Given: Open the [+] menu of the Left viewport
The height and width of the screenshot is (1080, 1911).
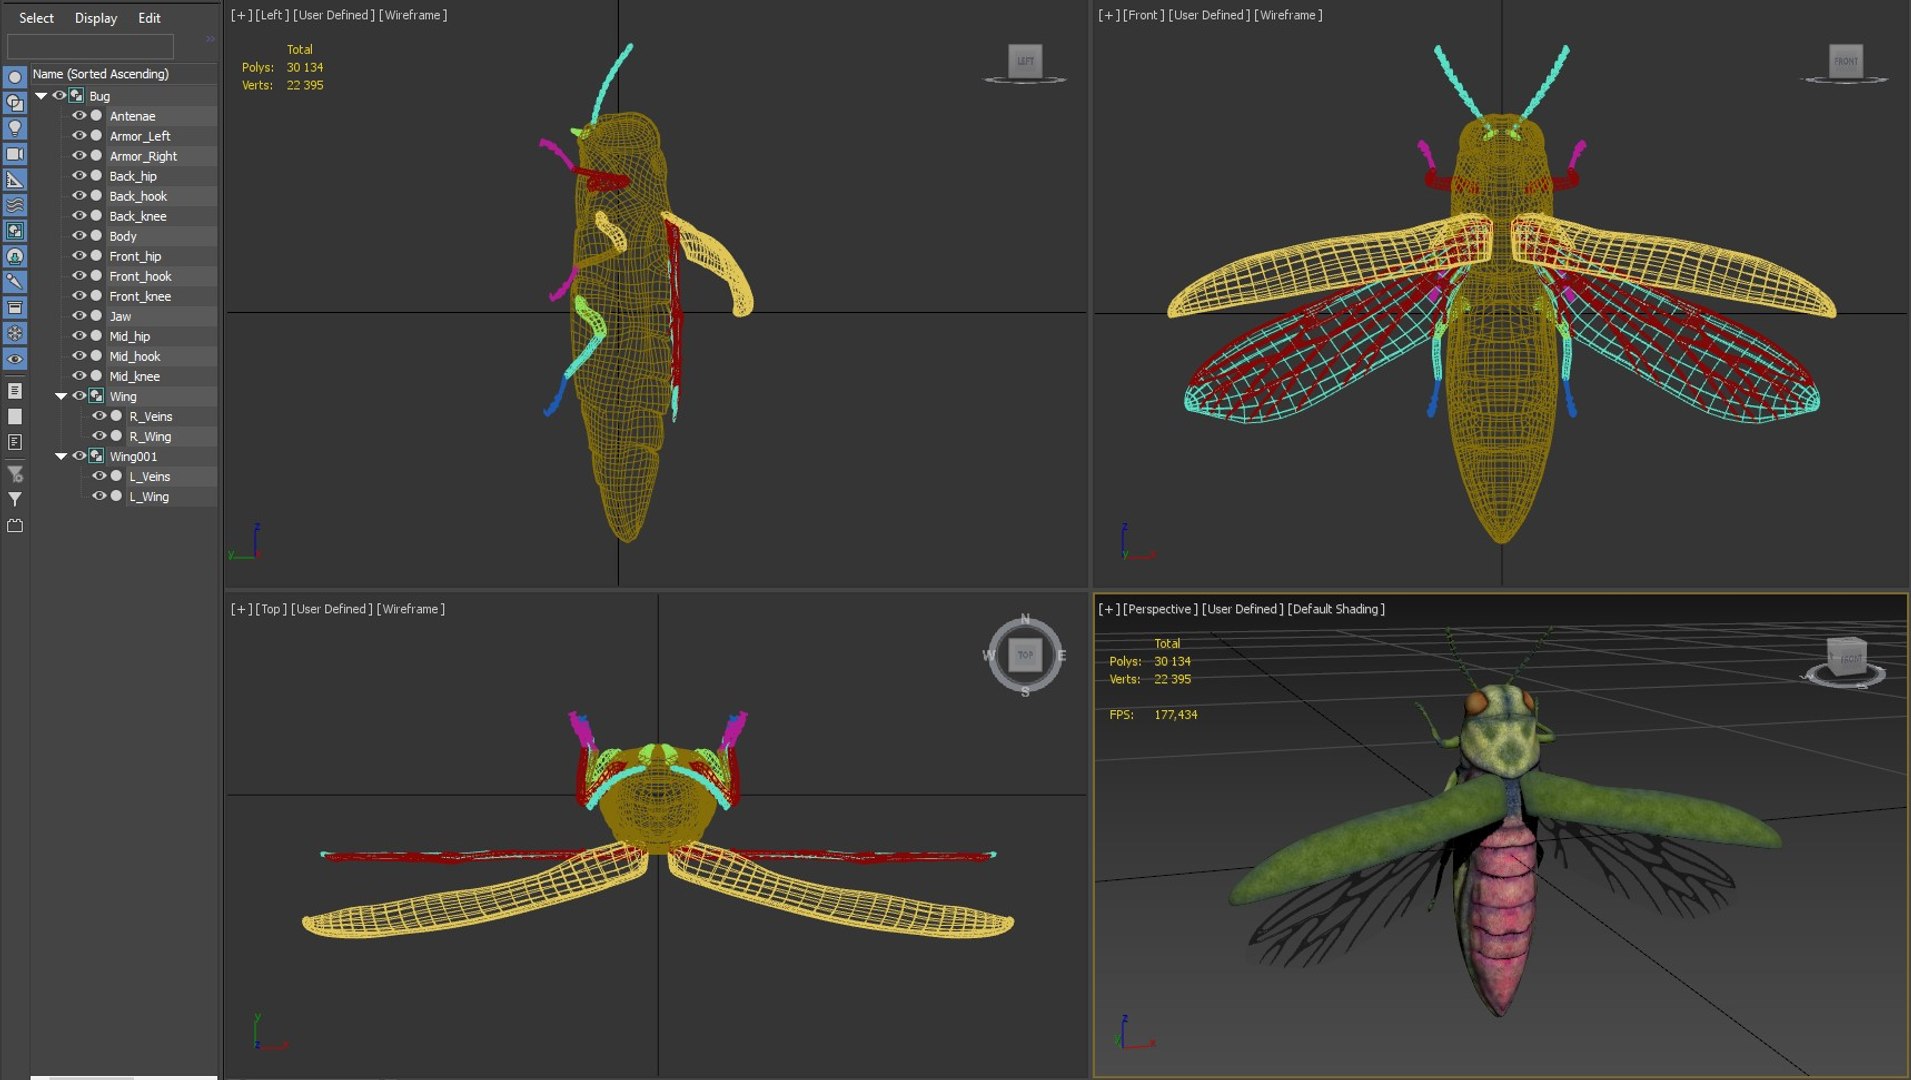Looking at the screenshot, I should pyautogui.click(x=240, y=15).
